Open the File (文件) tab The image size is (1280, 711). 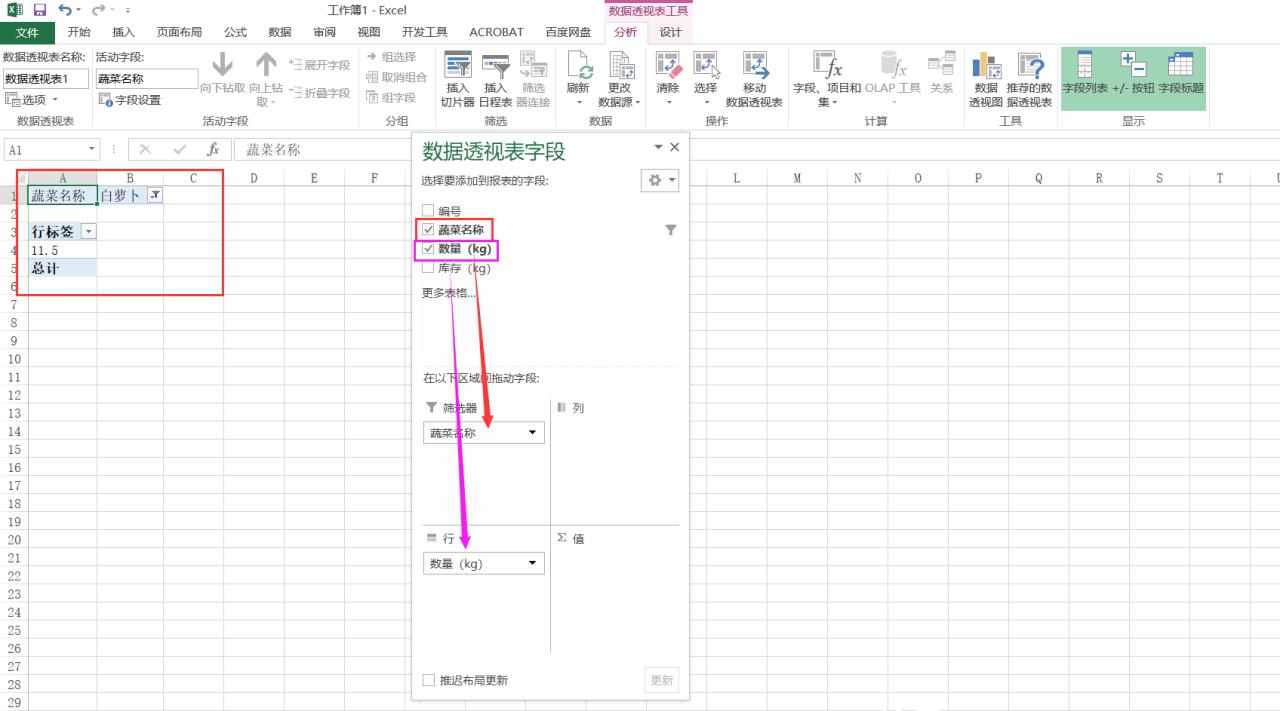point(28,32)
